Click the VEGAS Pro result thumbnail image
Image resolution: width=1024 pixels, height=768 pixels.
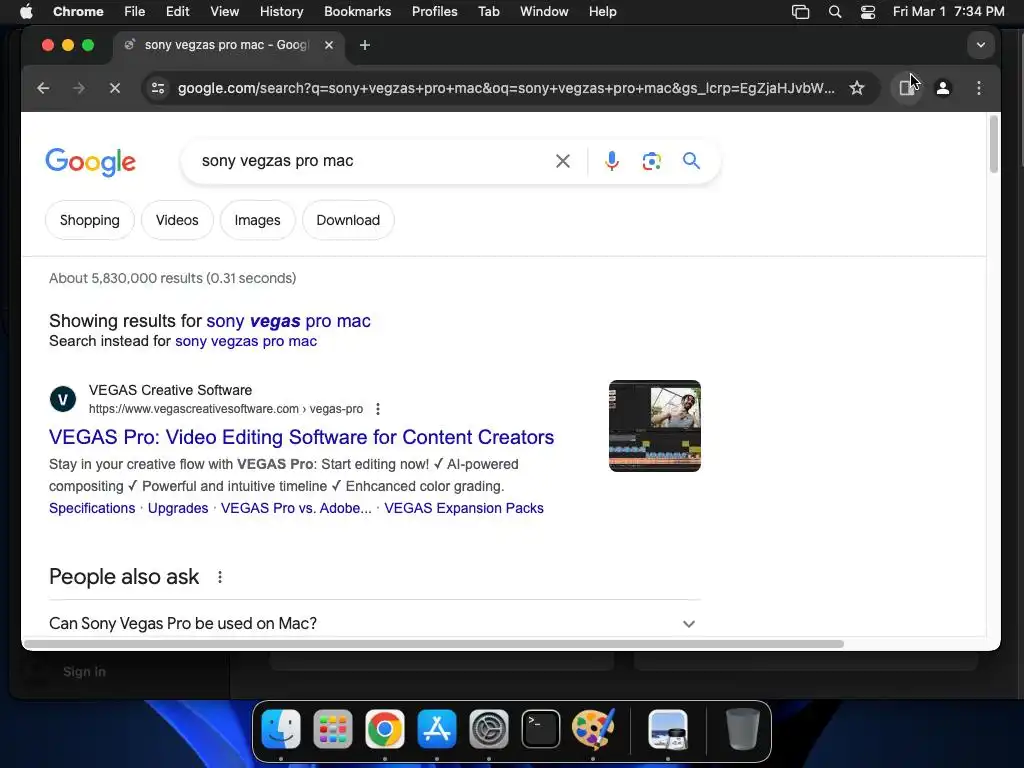coord(654,426)
